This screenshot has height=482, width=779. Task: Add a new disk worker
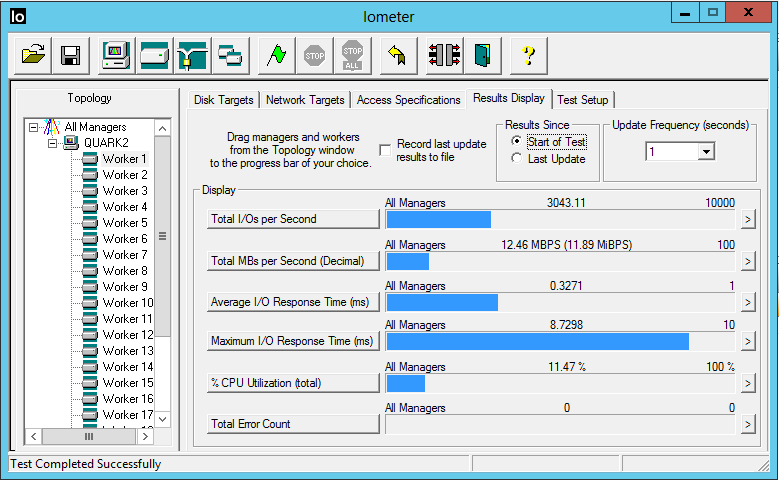click(155, 55)
